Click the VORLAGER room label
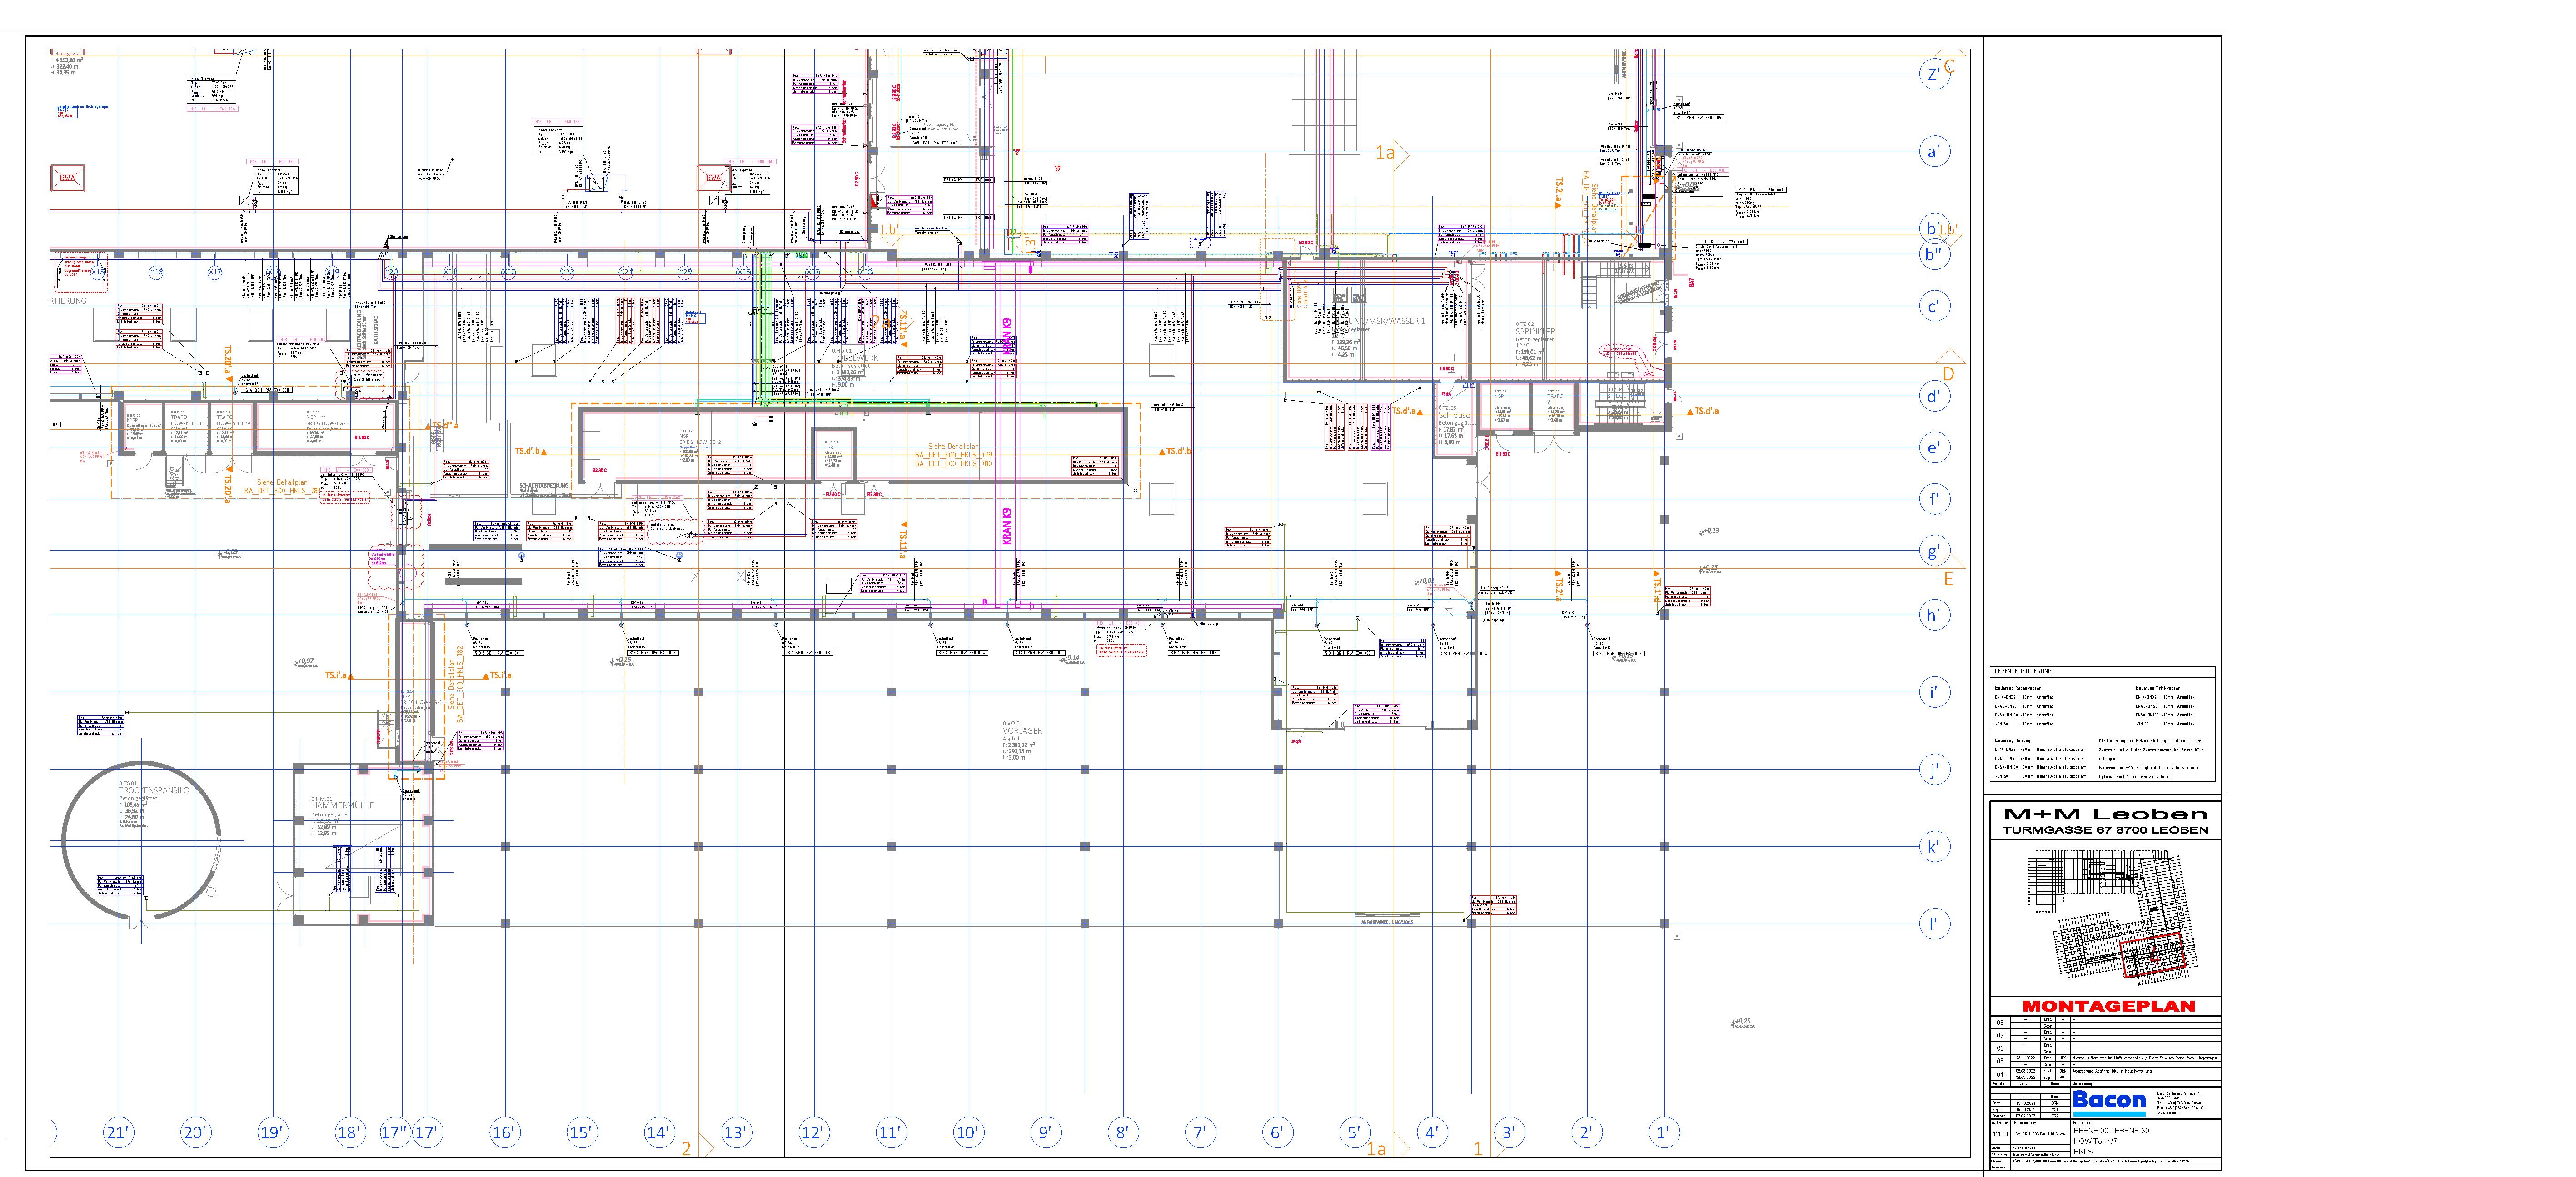This screenshot has width=2576, height=1177. click(x=1022, y=731)
